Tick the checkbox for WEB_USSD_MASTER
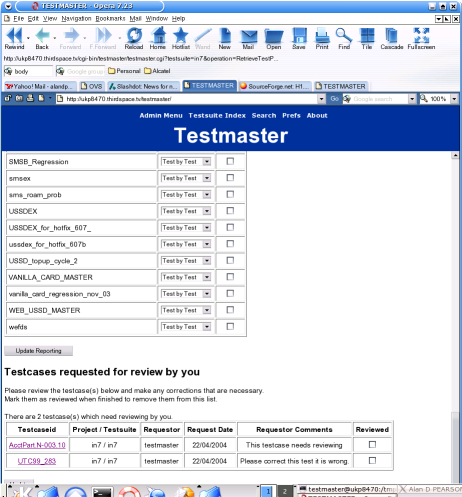 pyautogui.click(x=230, y=310)
